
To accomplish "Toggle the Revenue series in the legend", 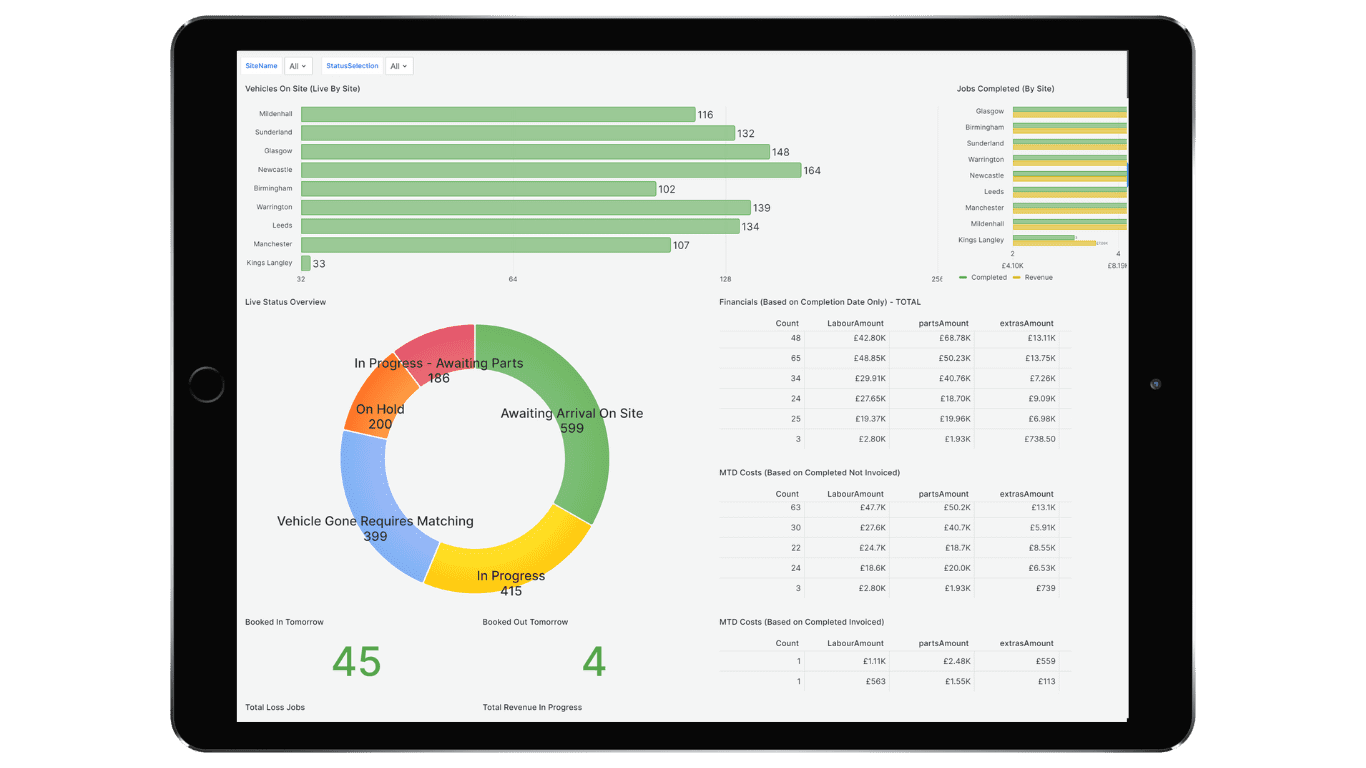I will click(1037, 277).
